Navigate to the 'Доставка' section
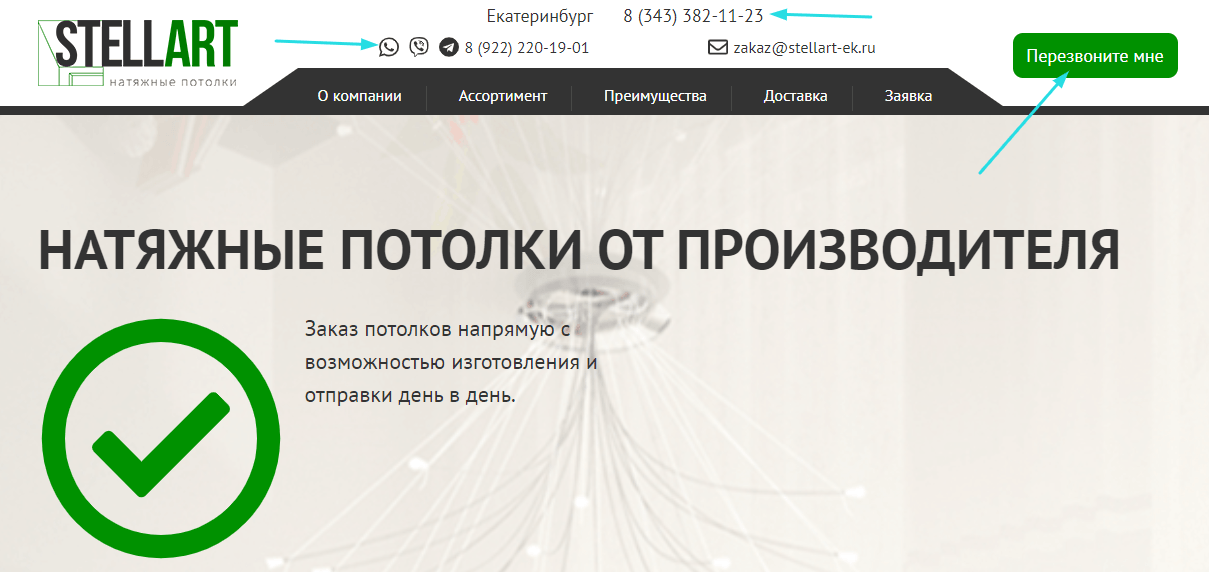 tap(795, 96)
